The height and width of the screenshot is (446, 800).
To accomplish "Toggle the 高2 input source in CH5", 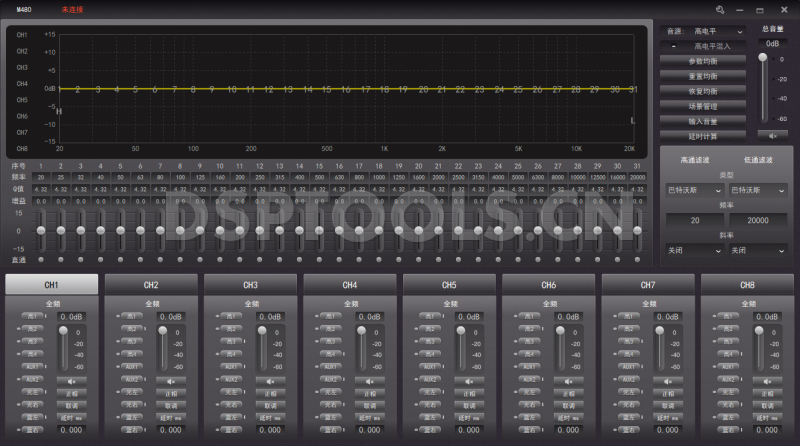I will click(431, 329).
